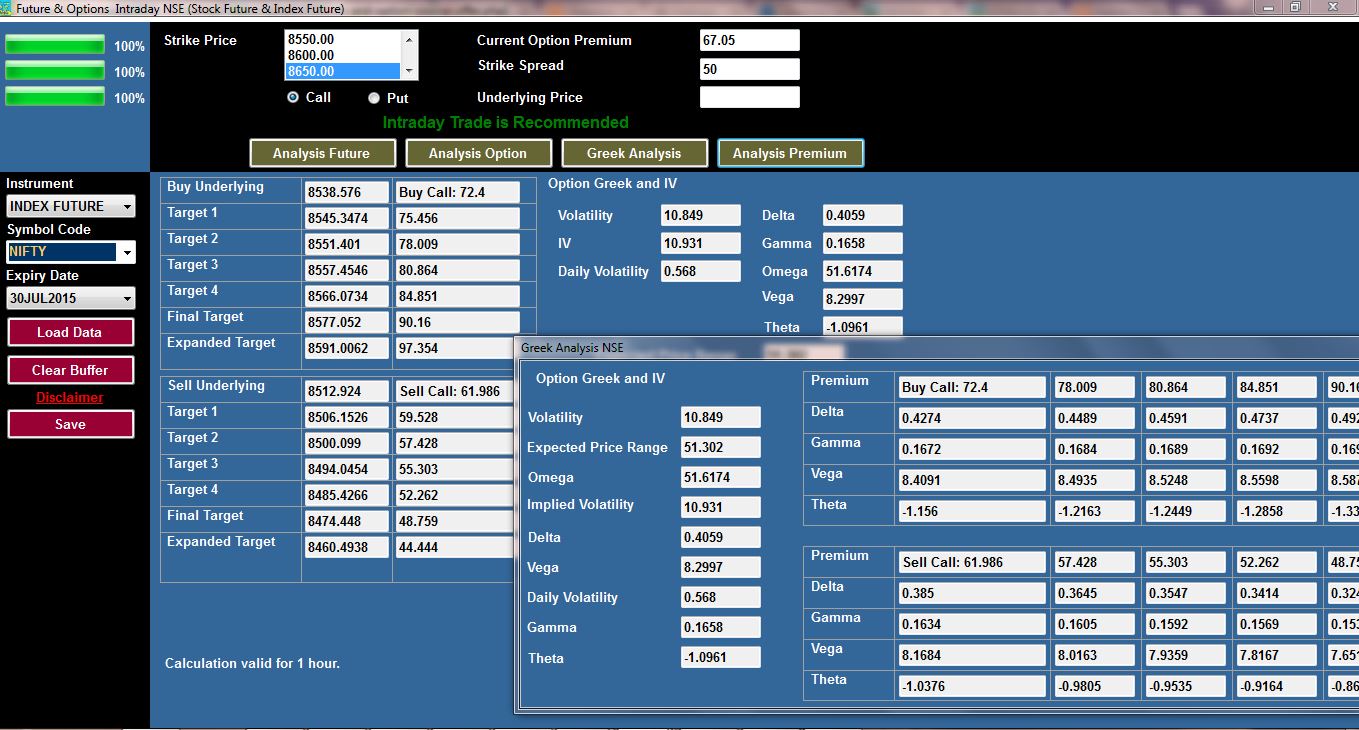Click the Load Data button
This screenshot has height=730, width=1359.
click(70, 333)
